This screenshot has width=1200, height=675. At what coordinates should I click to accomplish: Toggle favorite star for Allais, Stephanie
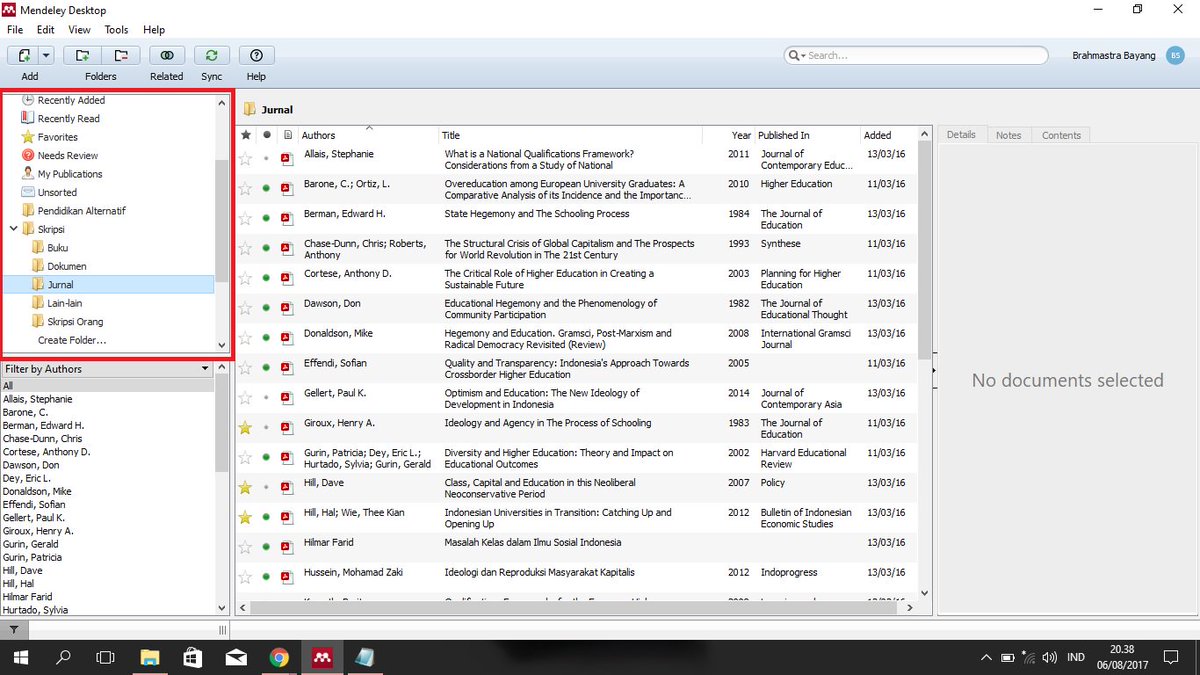[x=246, y=158]
